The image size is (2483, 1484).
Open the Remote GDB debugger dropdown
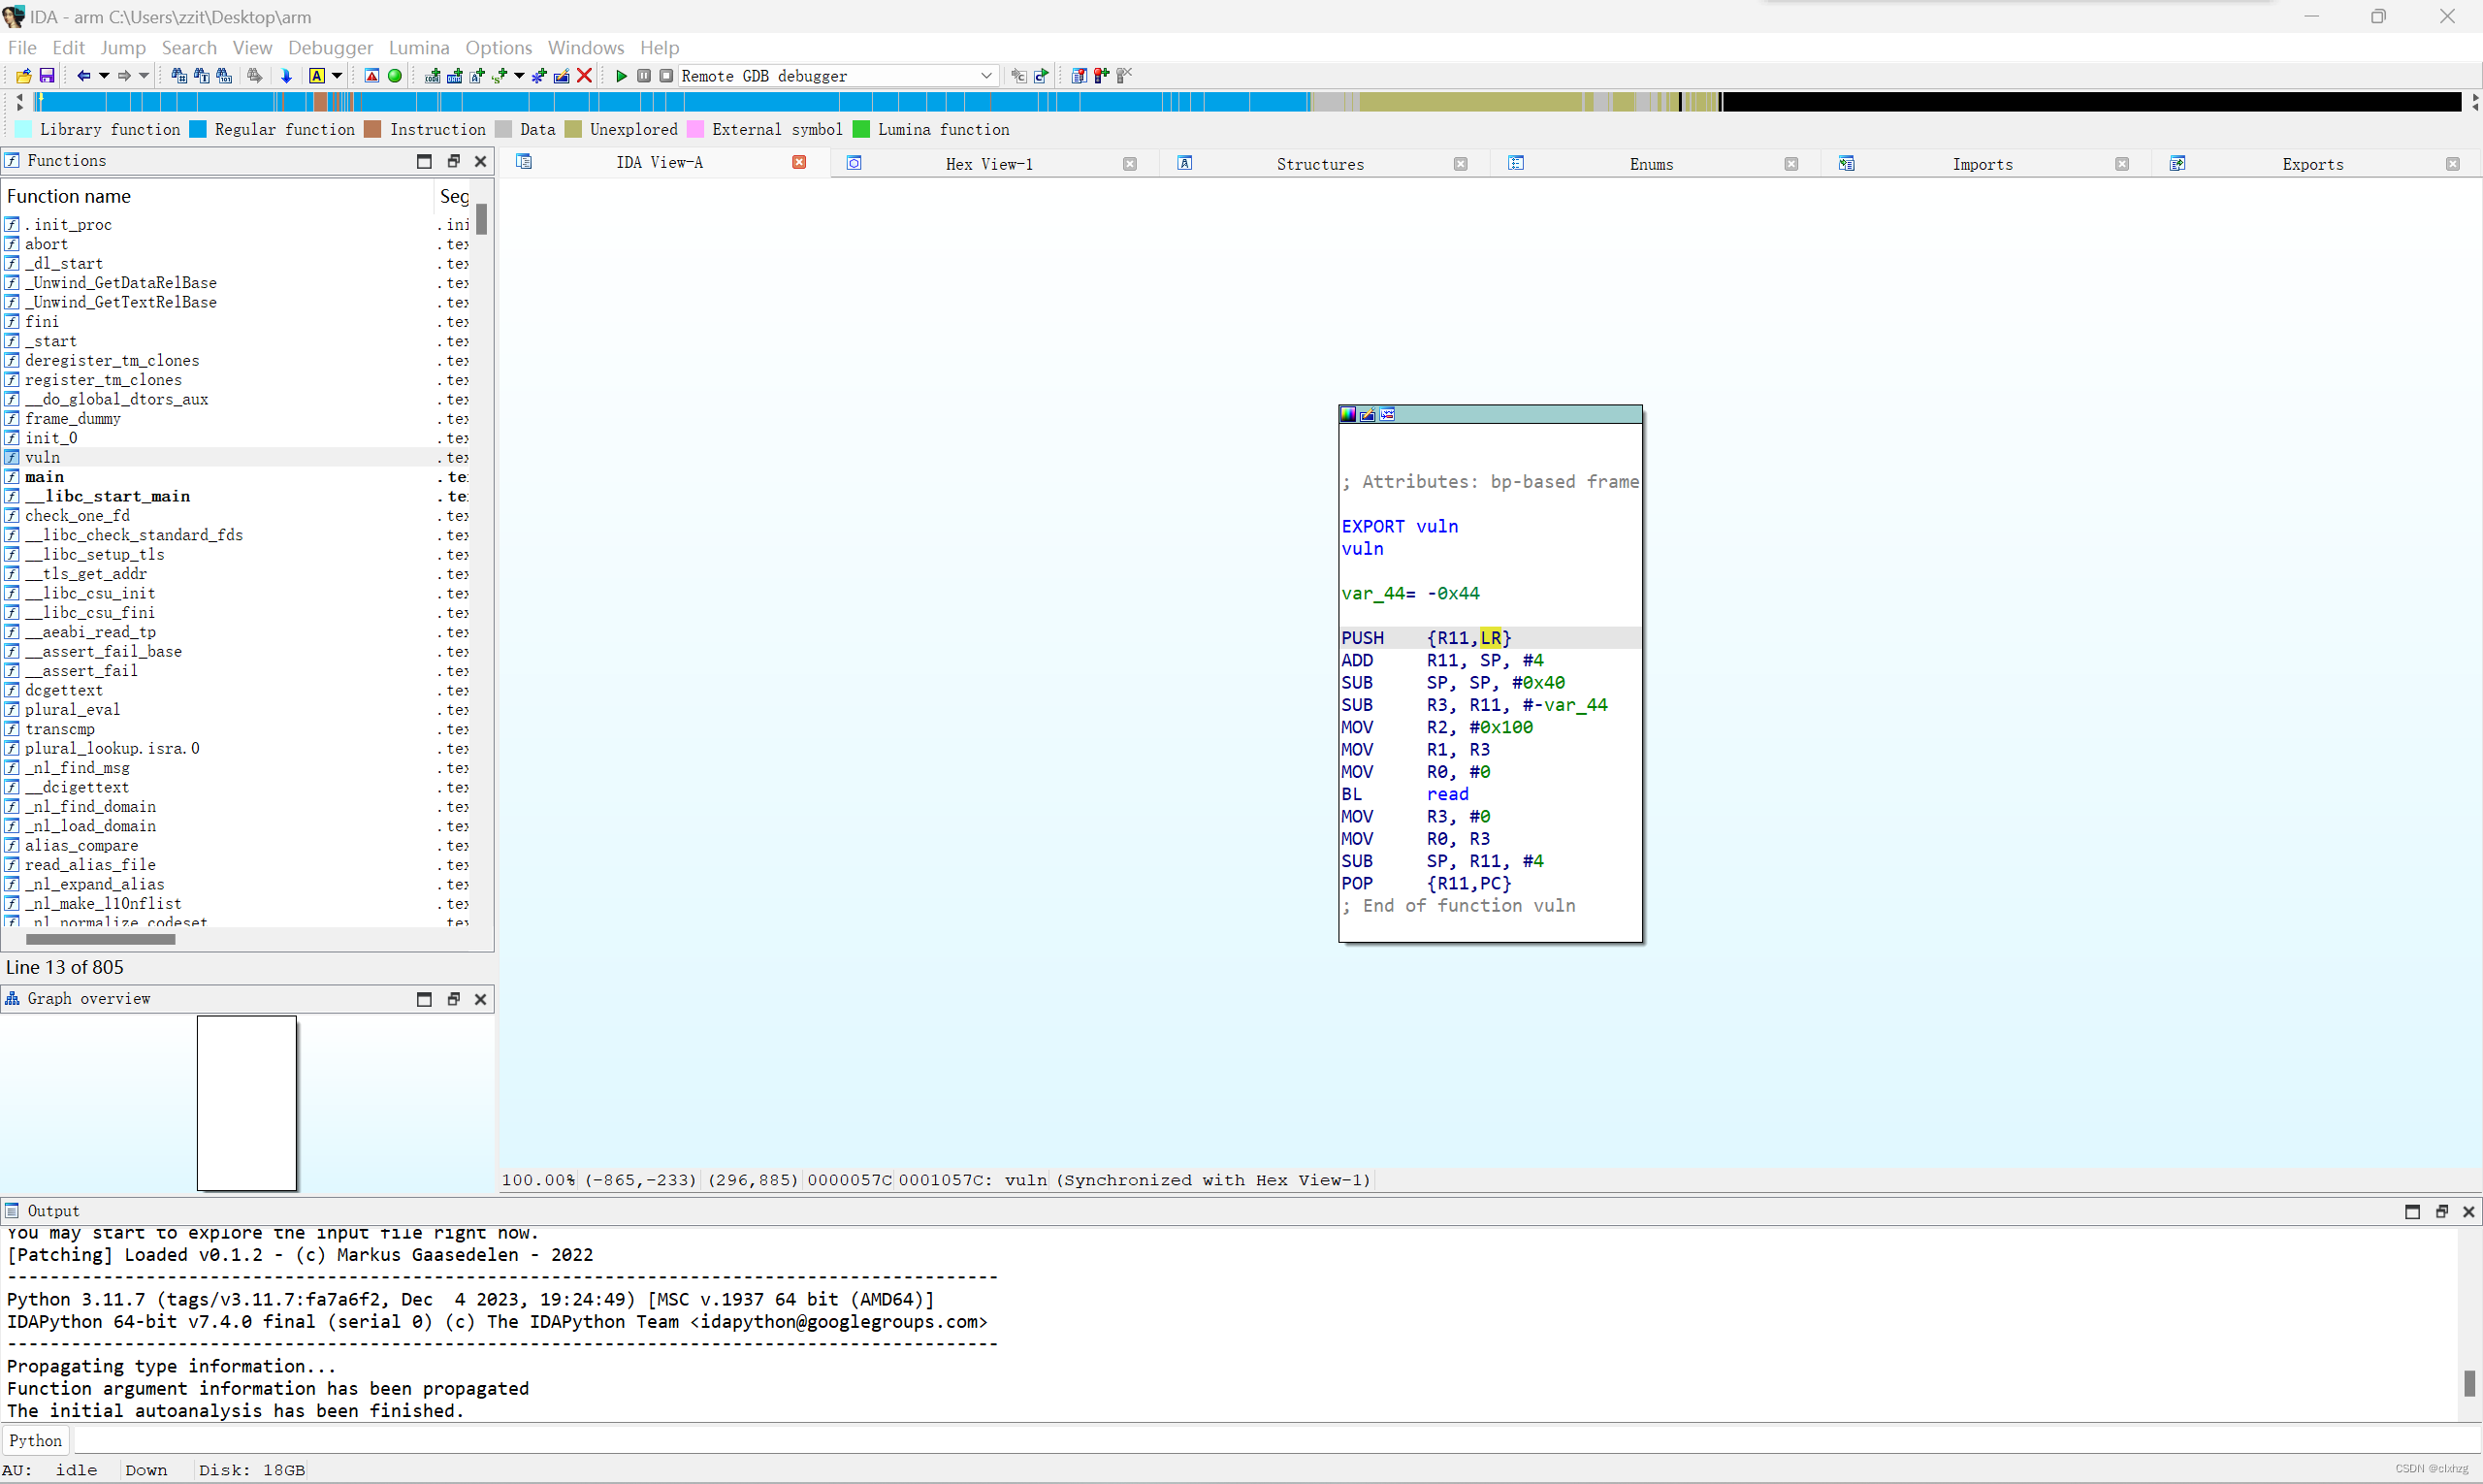point(986,75)
